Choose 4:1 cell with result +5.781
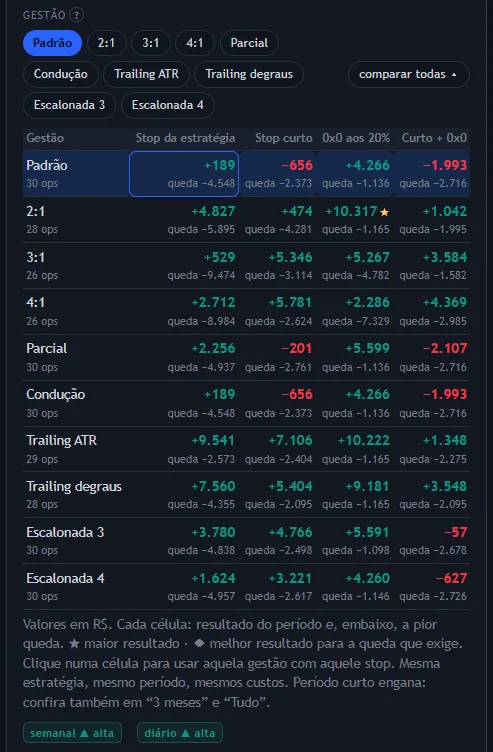 (278, 311)
